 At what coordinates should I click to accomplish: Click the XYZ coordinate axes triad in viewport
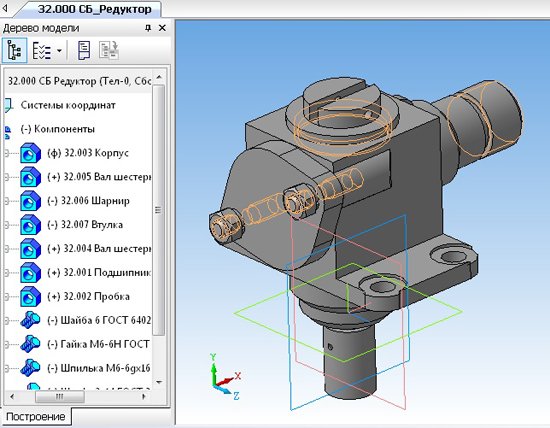pos(226,377)
